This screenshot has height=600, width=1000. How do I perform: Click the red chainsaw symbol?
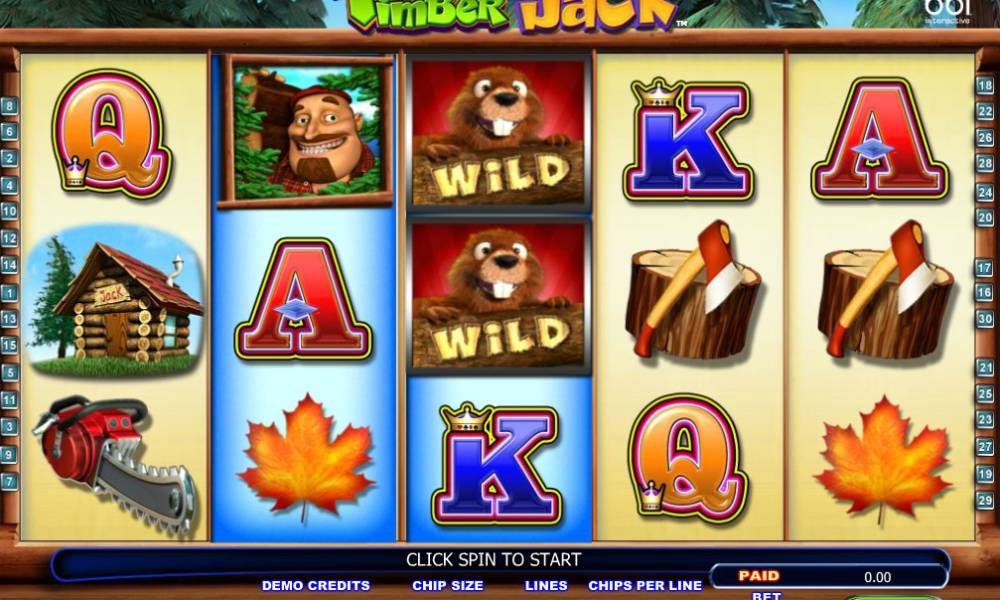pyautogui.click(x=115, y=464)
